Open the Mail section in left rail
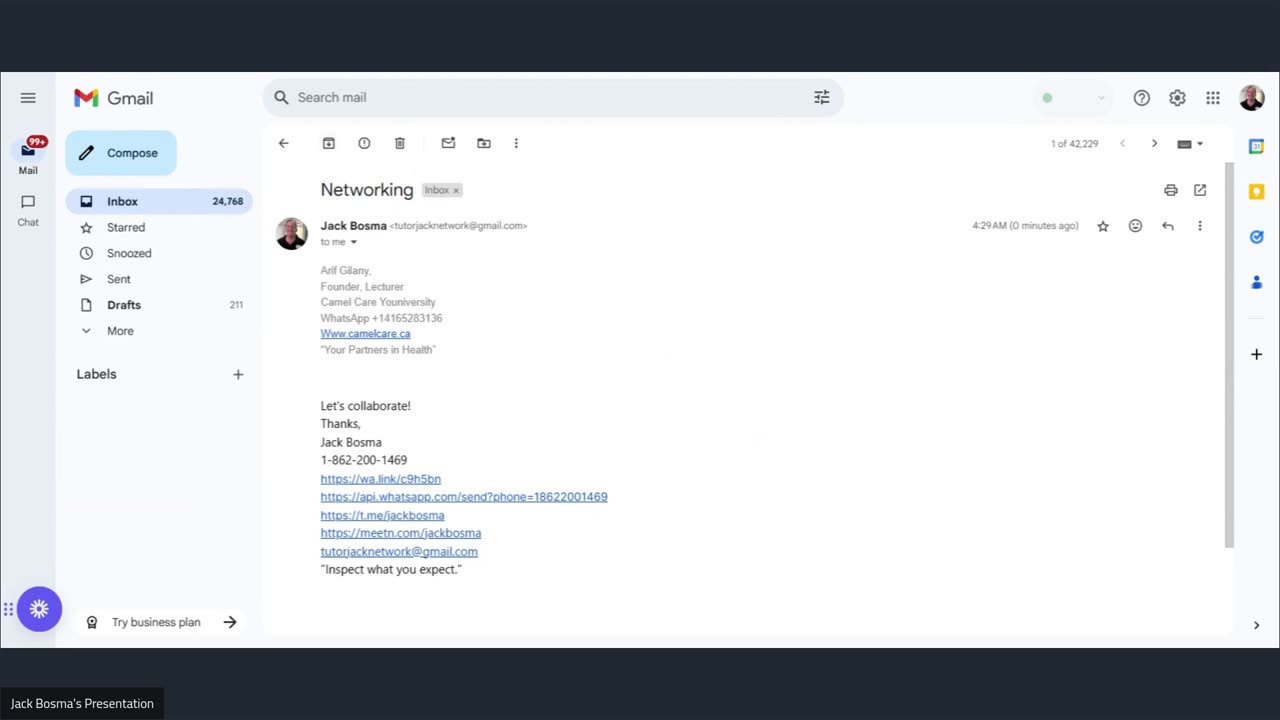The width and height of the screenshot is (1280, 720). [x=28, y=156]
